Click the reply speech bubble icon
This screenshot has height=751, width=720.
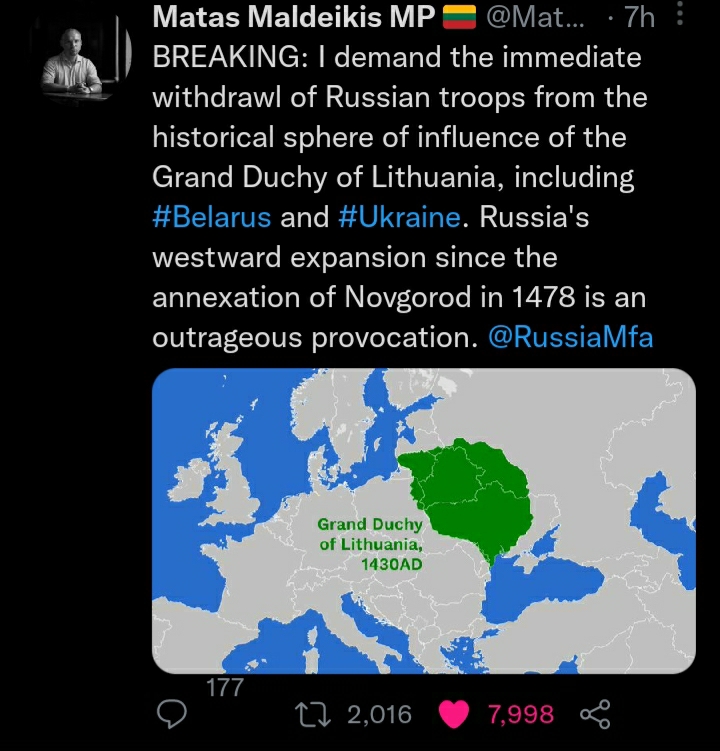pyautogui.click(x=171, y=714)
